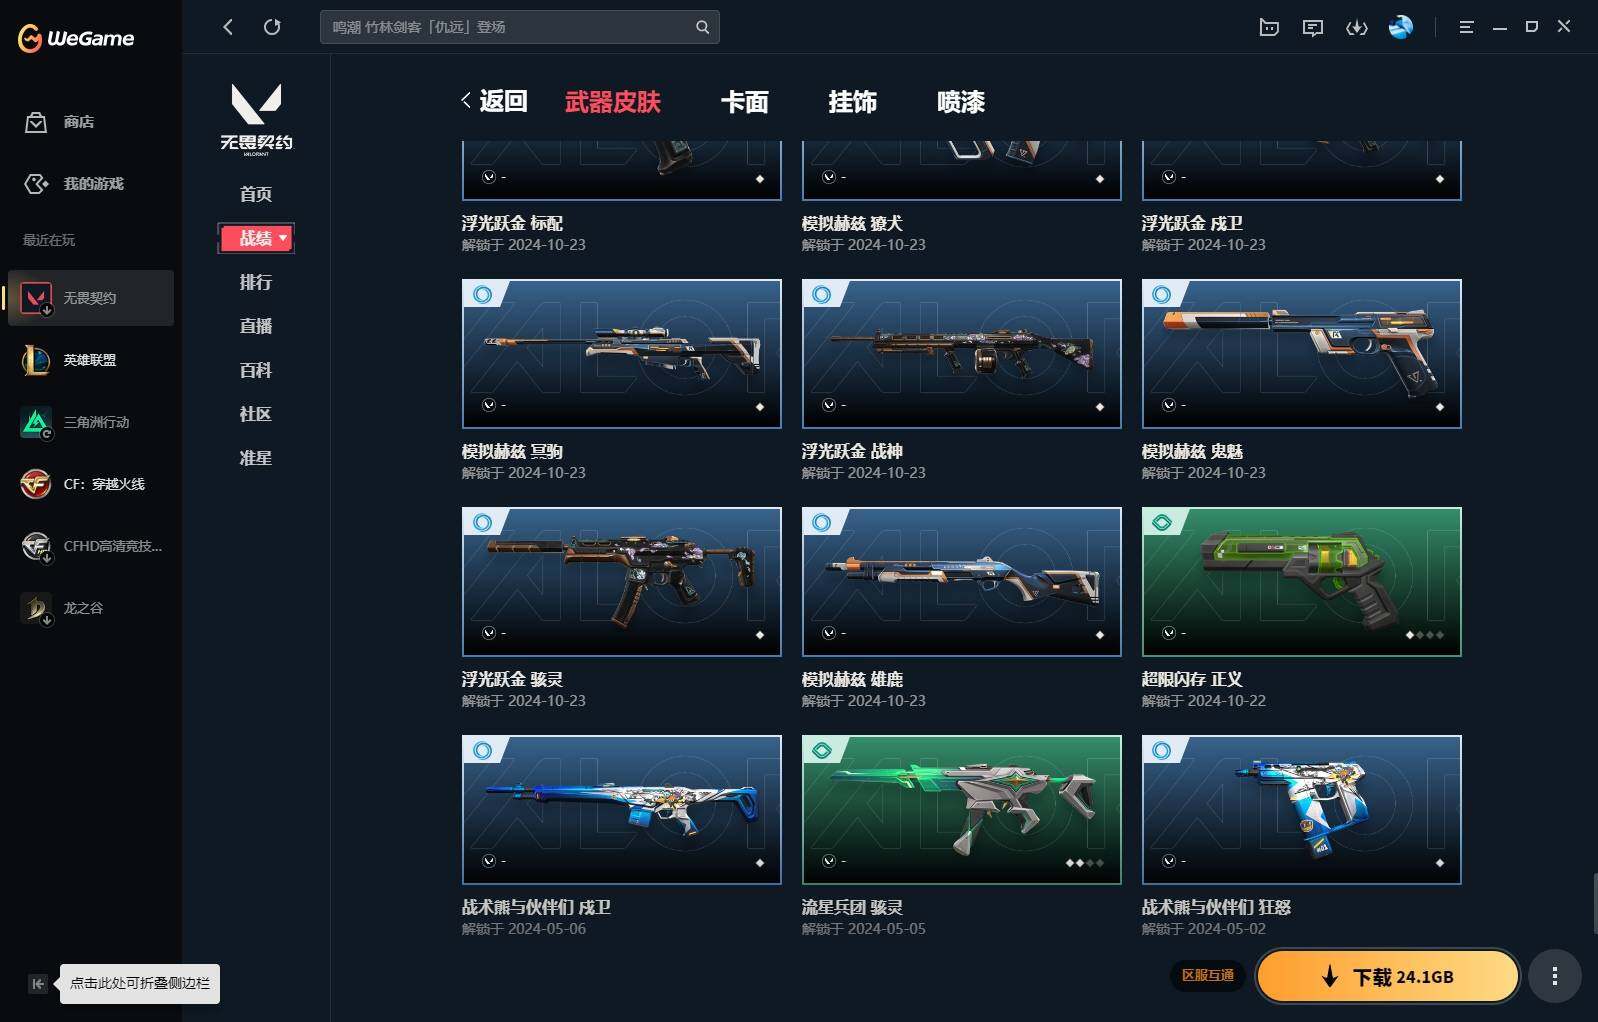Switch to the 卡面 tab
Screen dimensions: 1598x1022
click(745, 102)
